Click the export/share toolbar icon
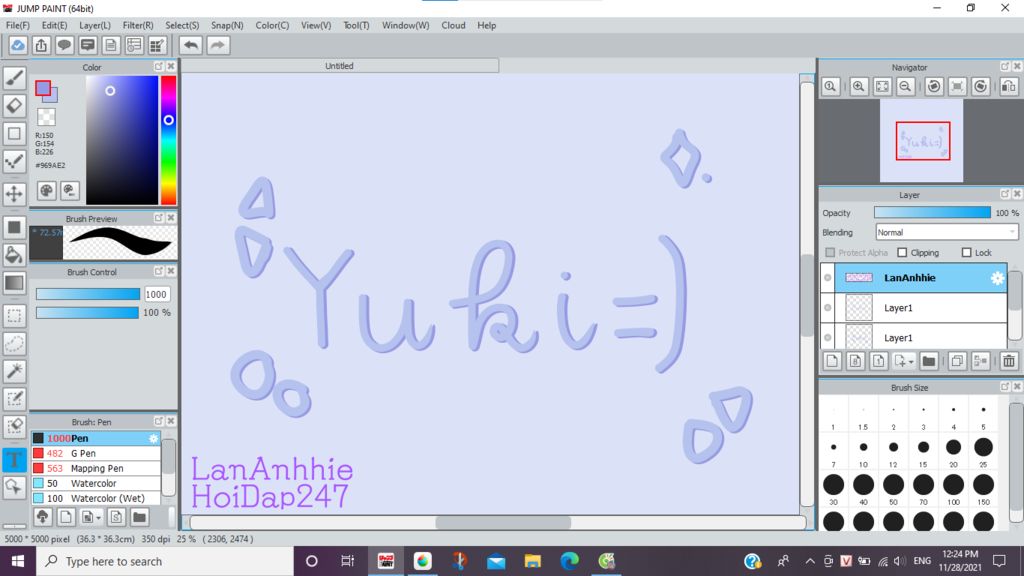This screenshot has height=576, width=1024. tap(41, 45)
